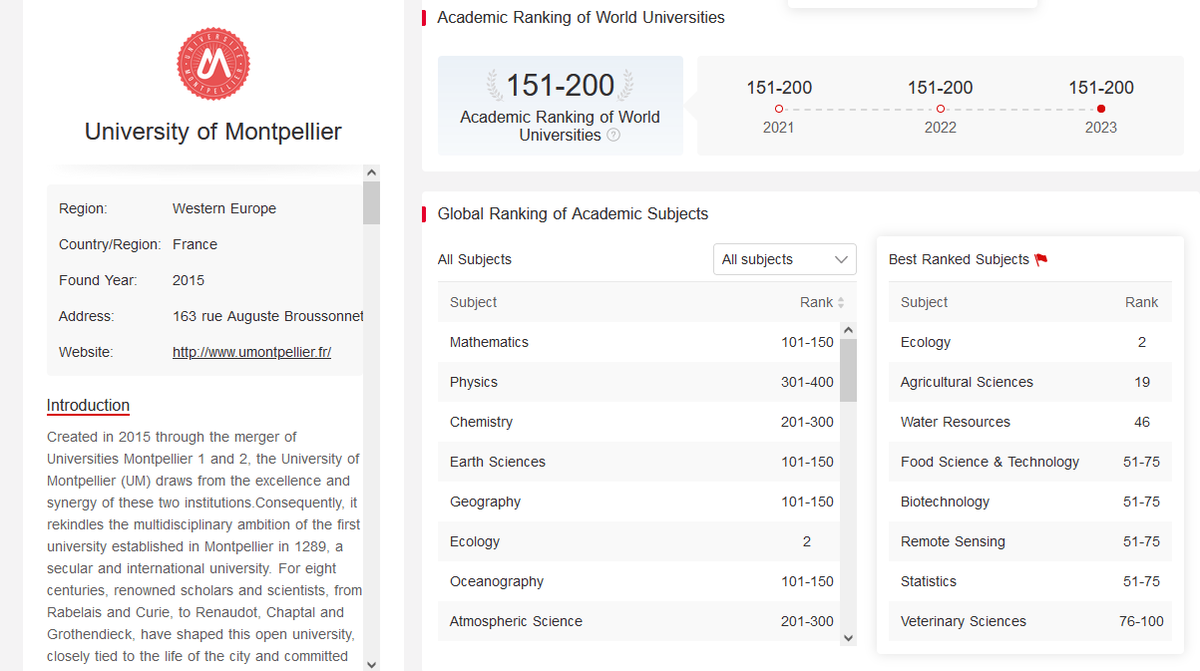Open the umontpellier.fr website link

(252, 352)
